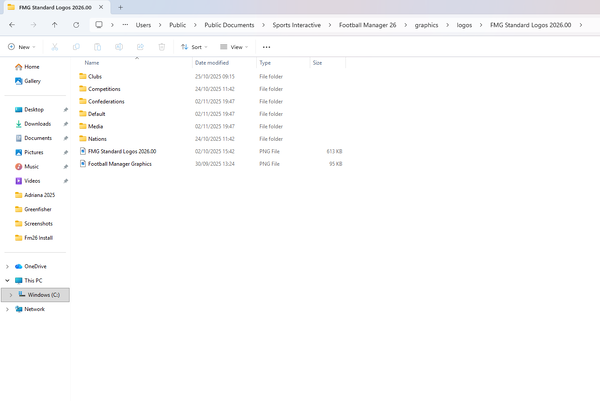Open the See more options menu
This screenshot has height=401, width=600.
266,47
